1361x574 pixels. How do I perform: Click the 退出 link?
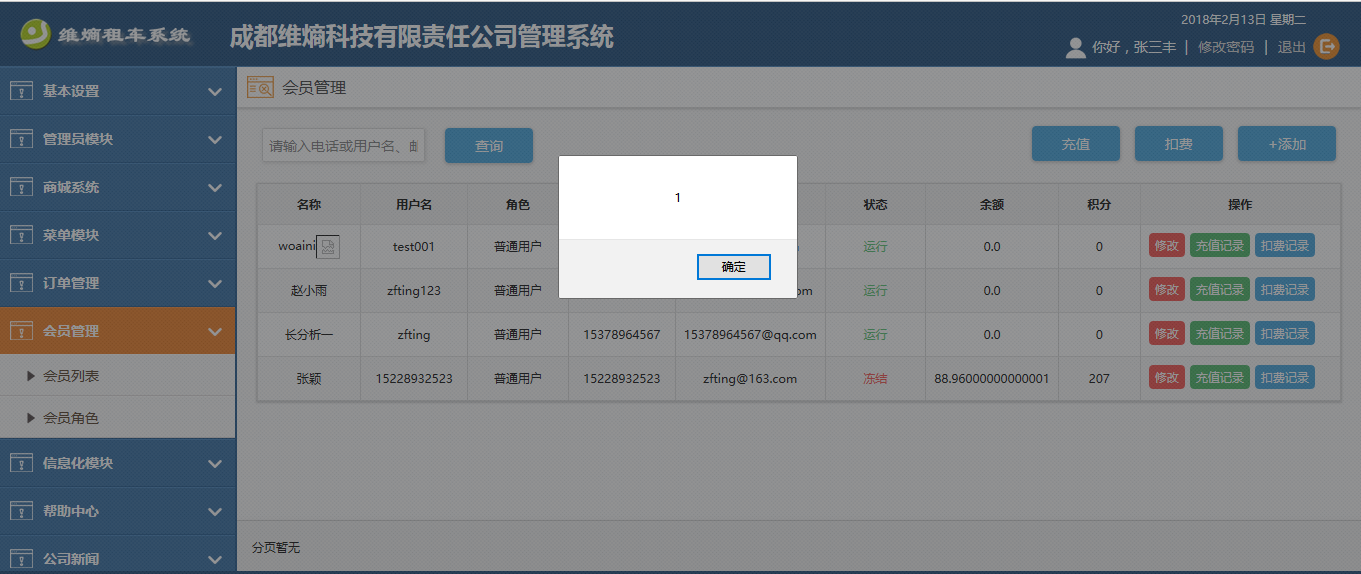1292,47
